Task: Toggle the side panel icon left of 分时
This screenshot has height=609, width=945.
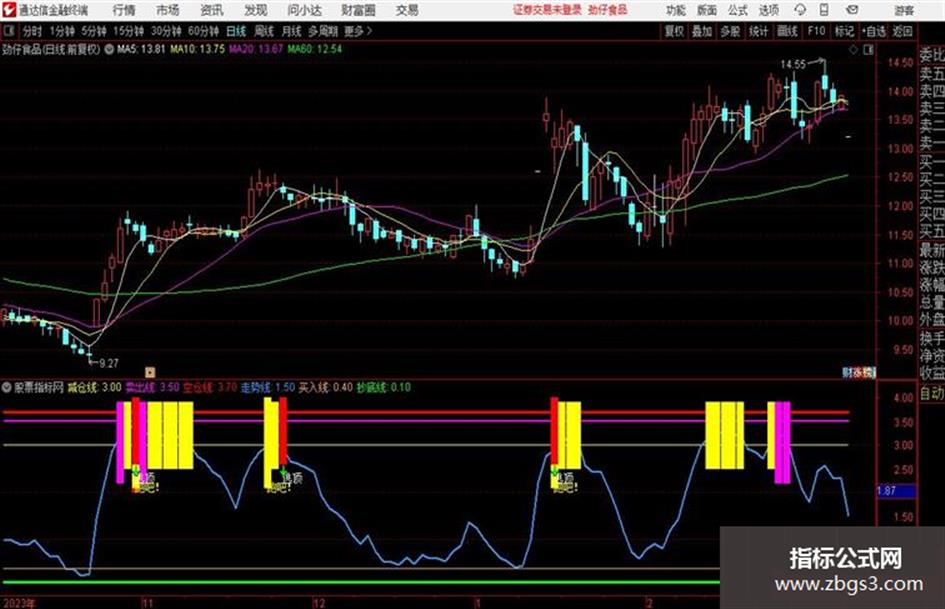Action: [x=9, y=31]
